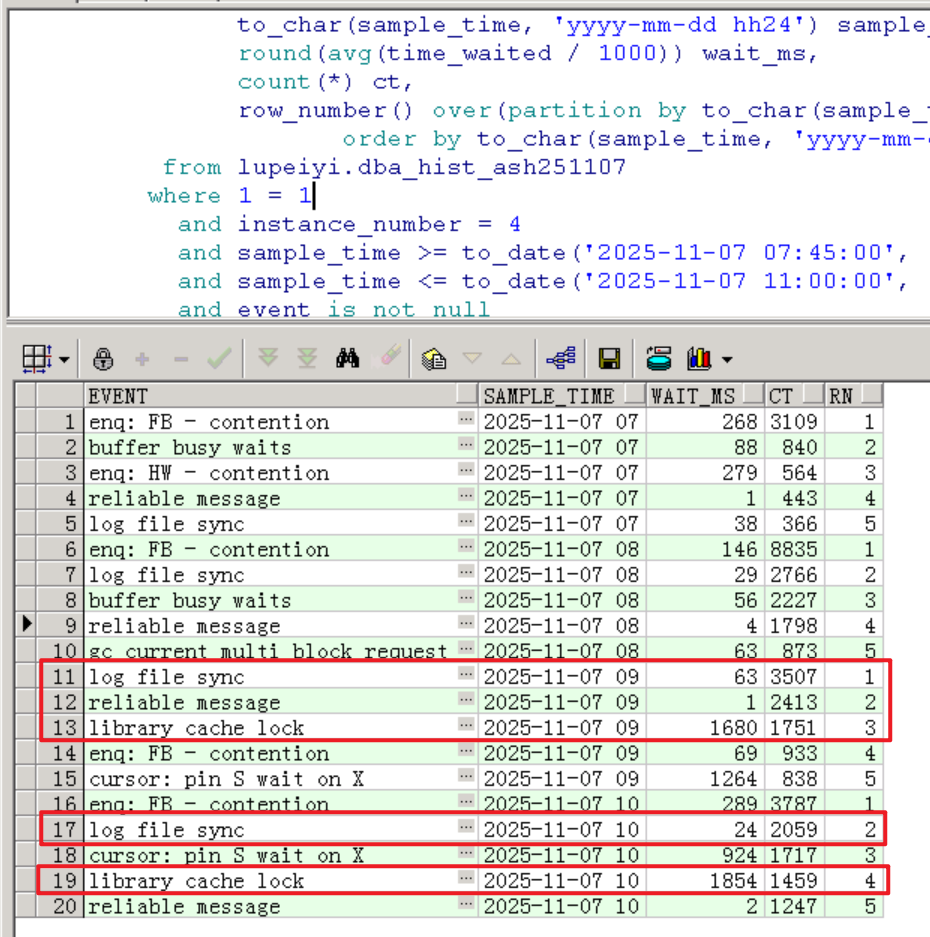
Task: Click small sort box in SAMPLE_TIME header
Action: pyautogui.click(x=634, y=394)
